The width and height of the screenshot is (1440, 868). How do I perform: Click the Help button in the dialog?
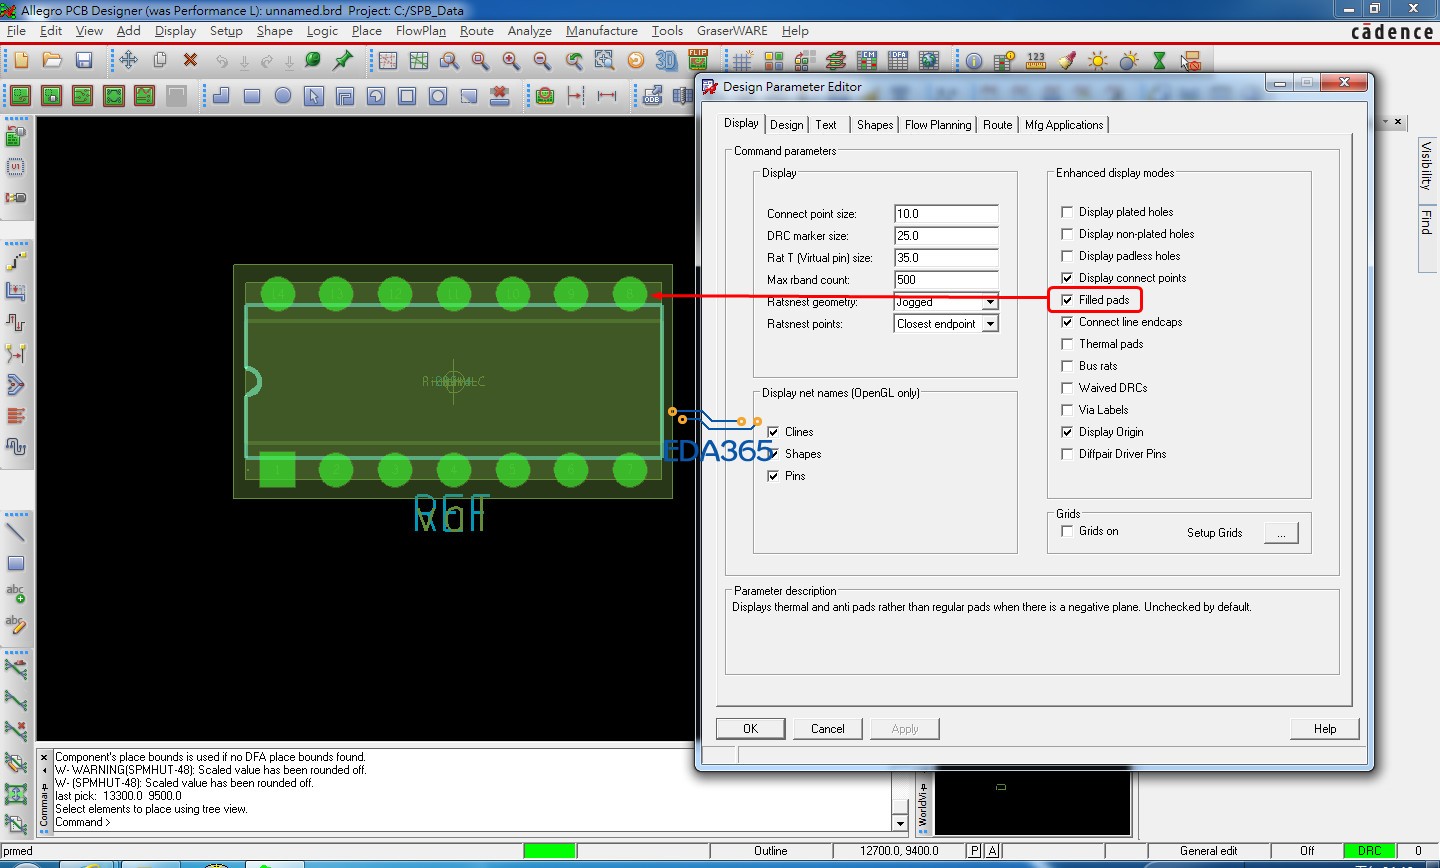(x=1325, y=729)
